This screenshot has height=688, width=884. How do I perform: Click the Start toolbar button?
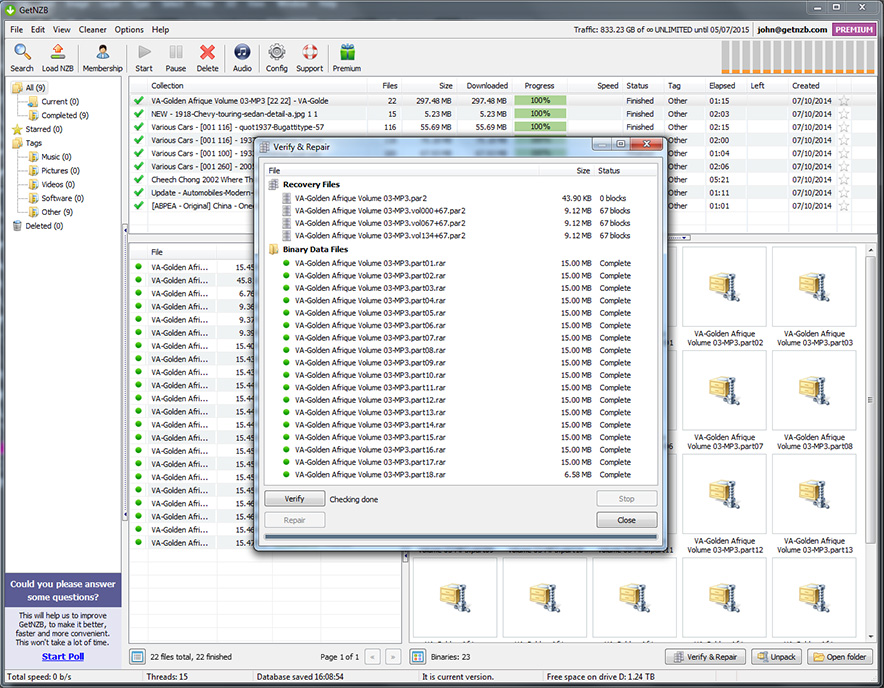[144, 58]
